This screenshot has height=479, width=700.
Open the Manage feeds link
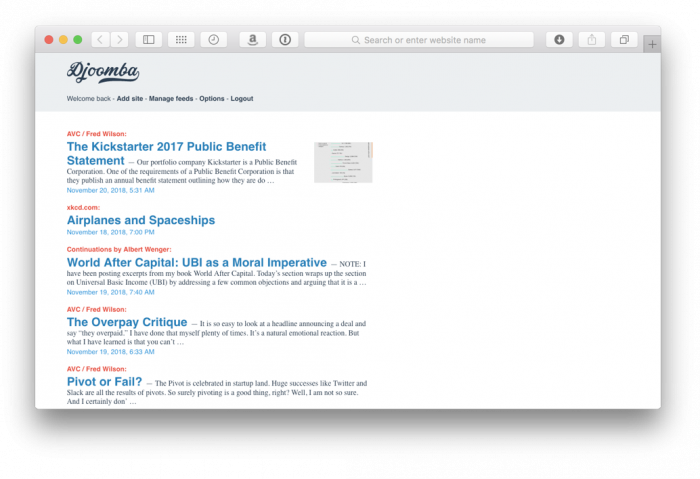point(171,99)
